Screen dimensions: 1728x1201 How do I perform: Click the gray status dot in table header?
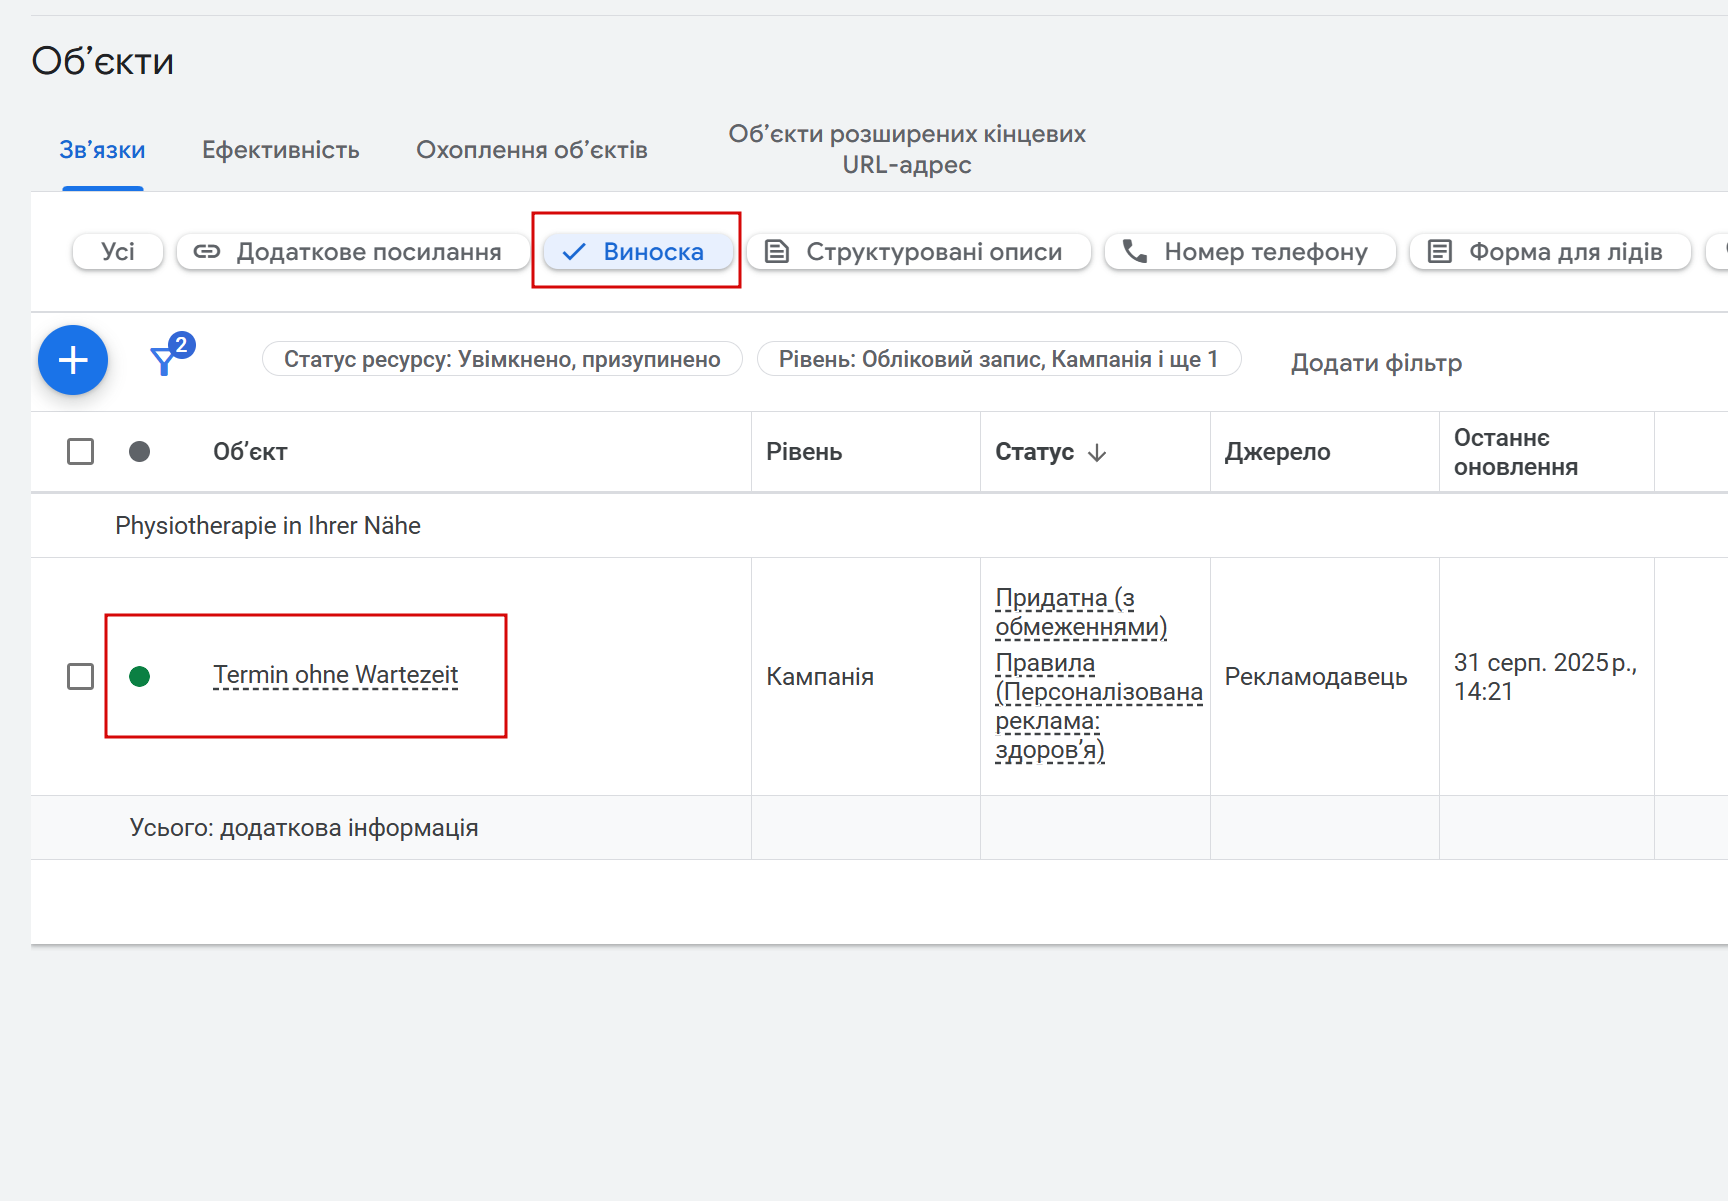(x=140, y=452)
